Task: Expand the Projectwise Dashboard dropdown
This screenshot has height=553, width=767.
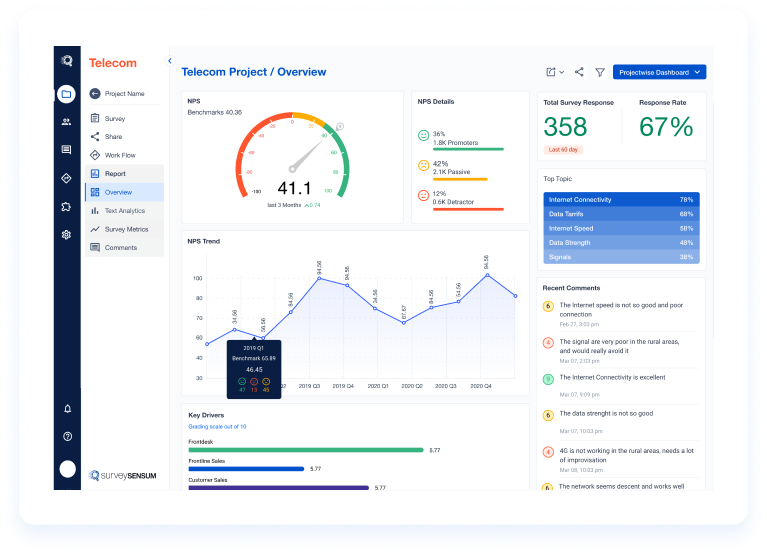Action: pyautogui.click(x=659, y=72)
